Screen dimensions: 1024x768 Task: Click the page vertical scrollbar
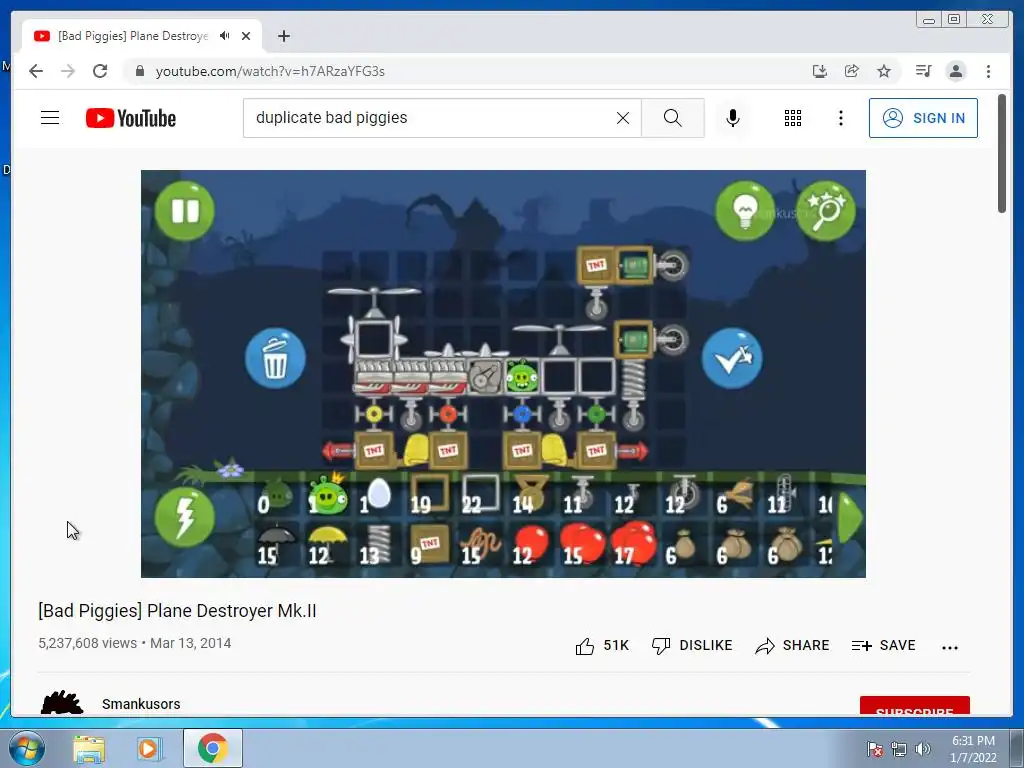1002,153
